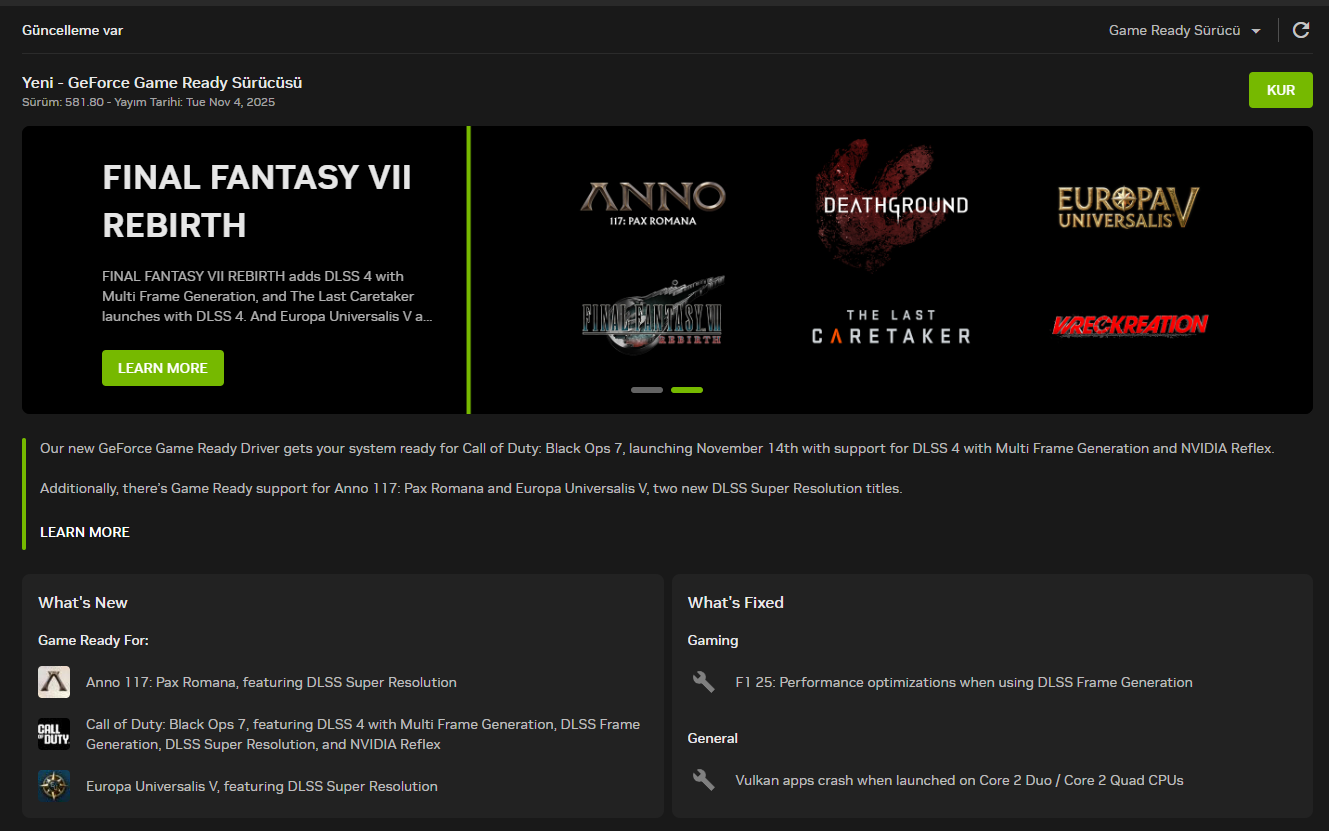Click 'Yeni - GeForce Game Ready Sürücüsü' title
The height and width of the screenshot is (831, 1329).
[x=162, y=82]
